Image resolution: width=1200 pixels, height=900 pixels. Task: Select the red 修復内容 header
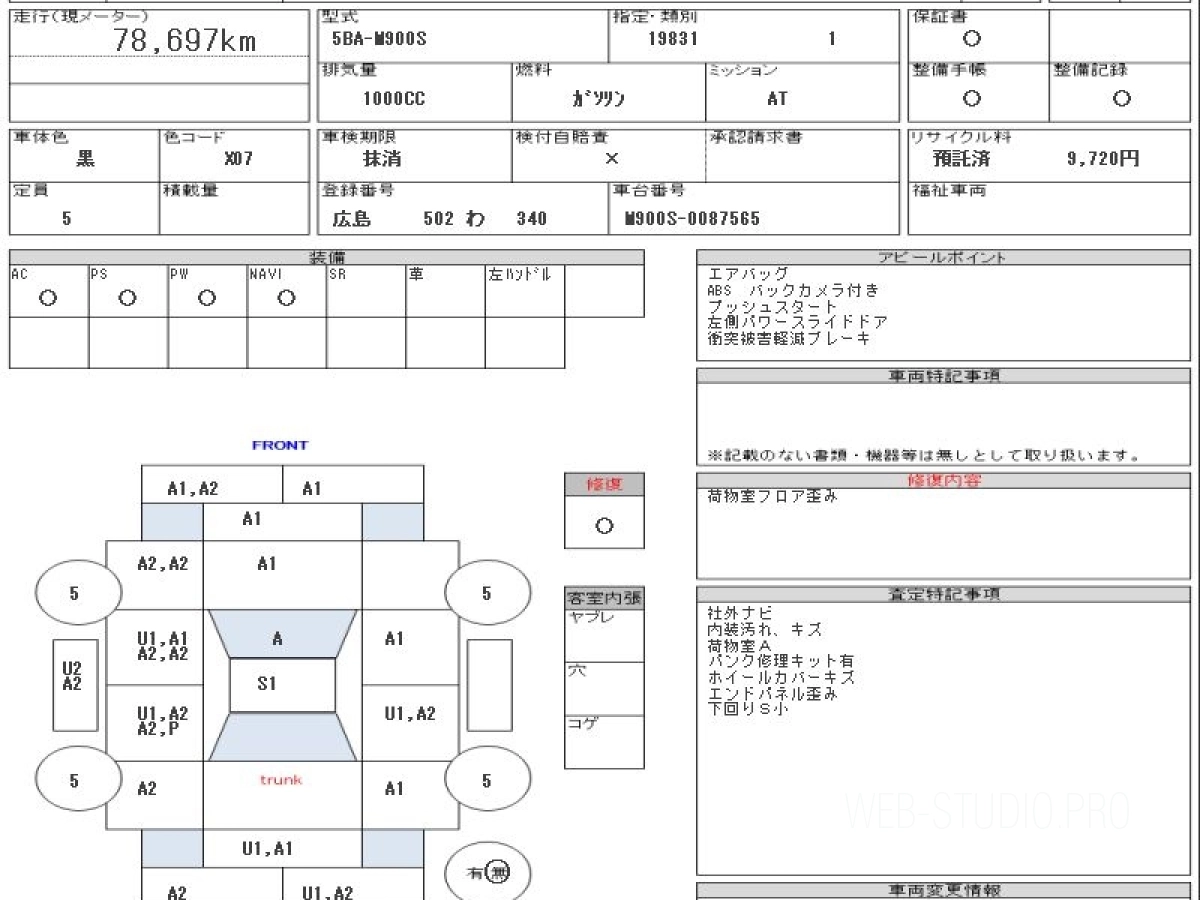[943, 481]
